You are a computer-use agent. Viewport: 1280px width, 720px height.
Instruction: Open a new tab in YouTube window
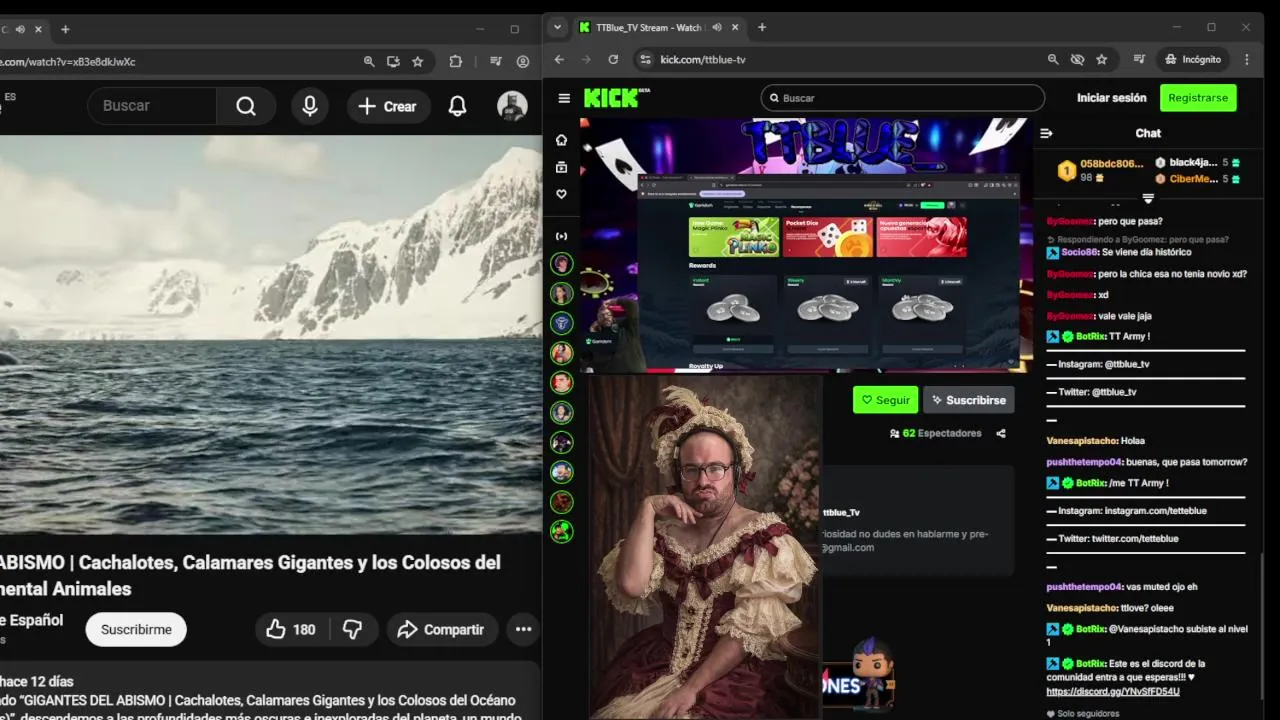point(65,29)
